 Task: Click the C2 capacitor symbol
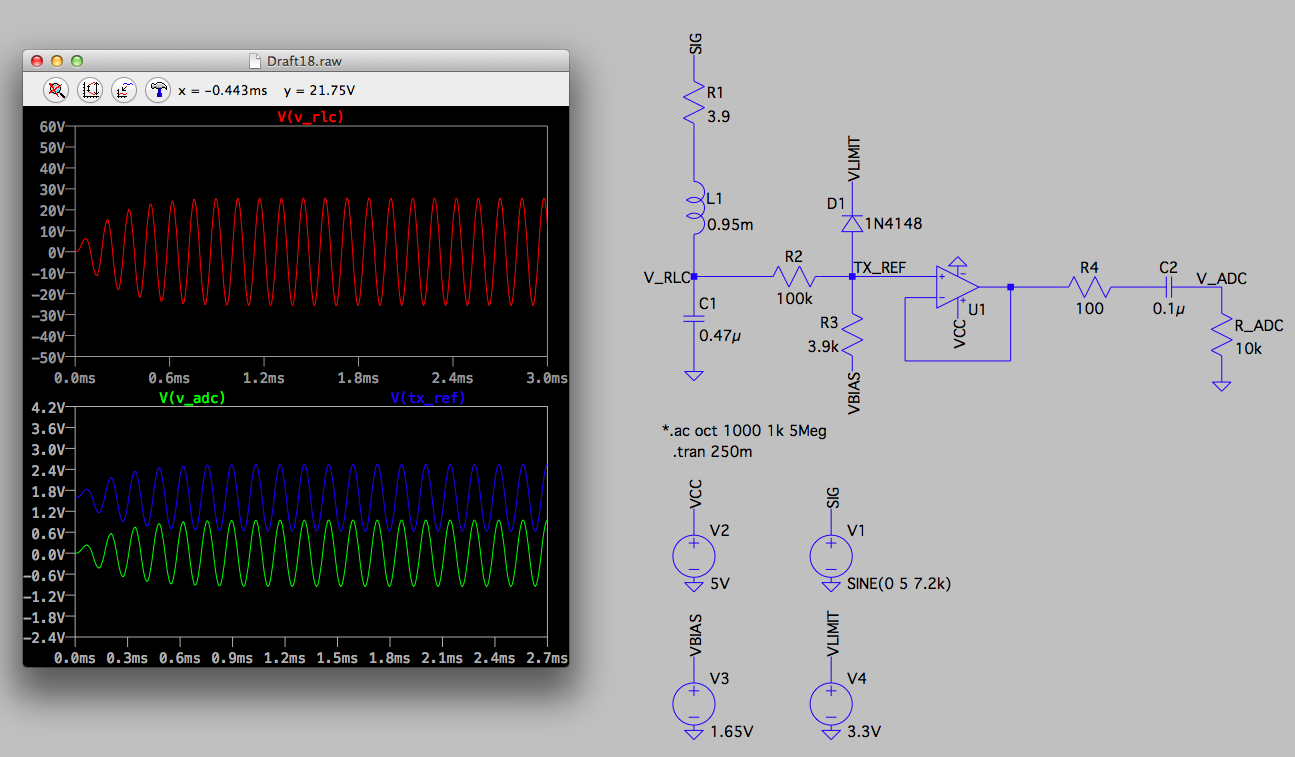click(x=1168, y=287)
